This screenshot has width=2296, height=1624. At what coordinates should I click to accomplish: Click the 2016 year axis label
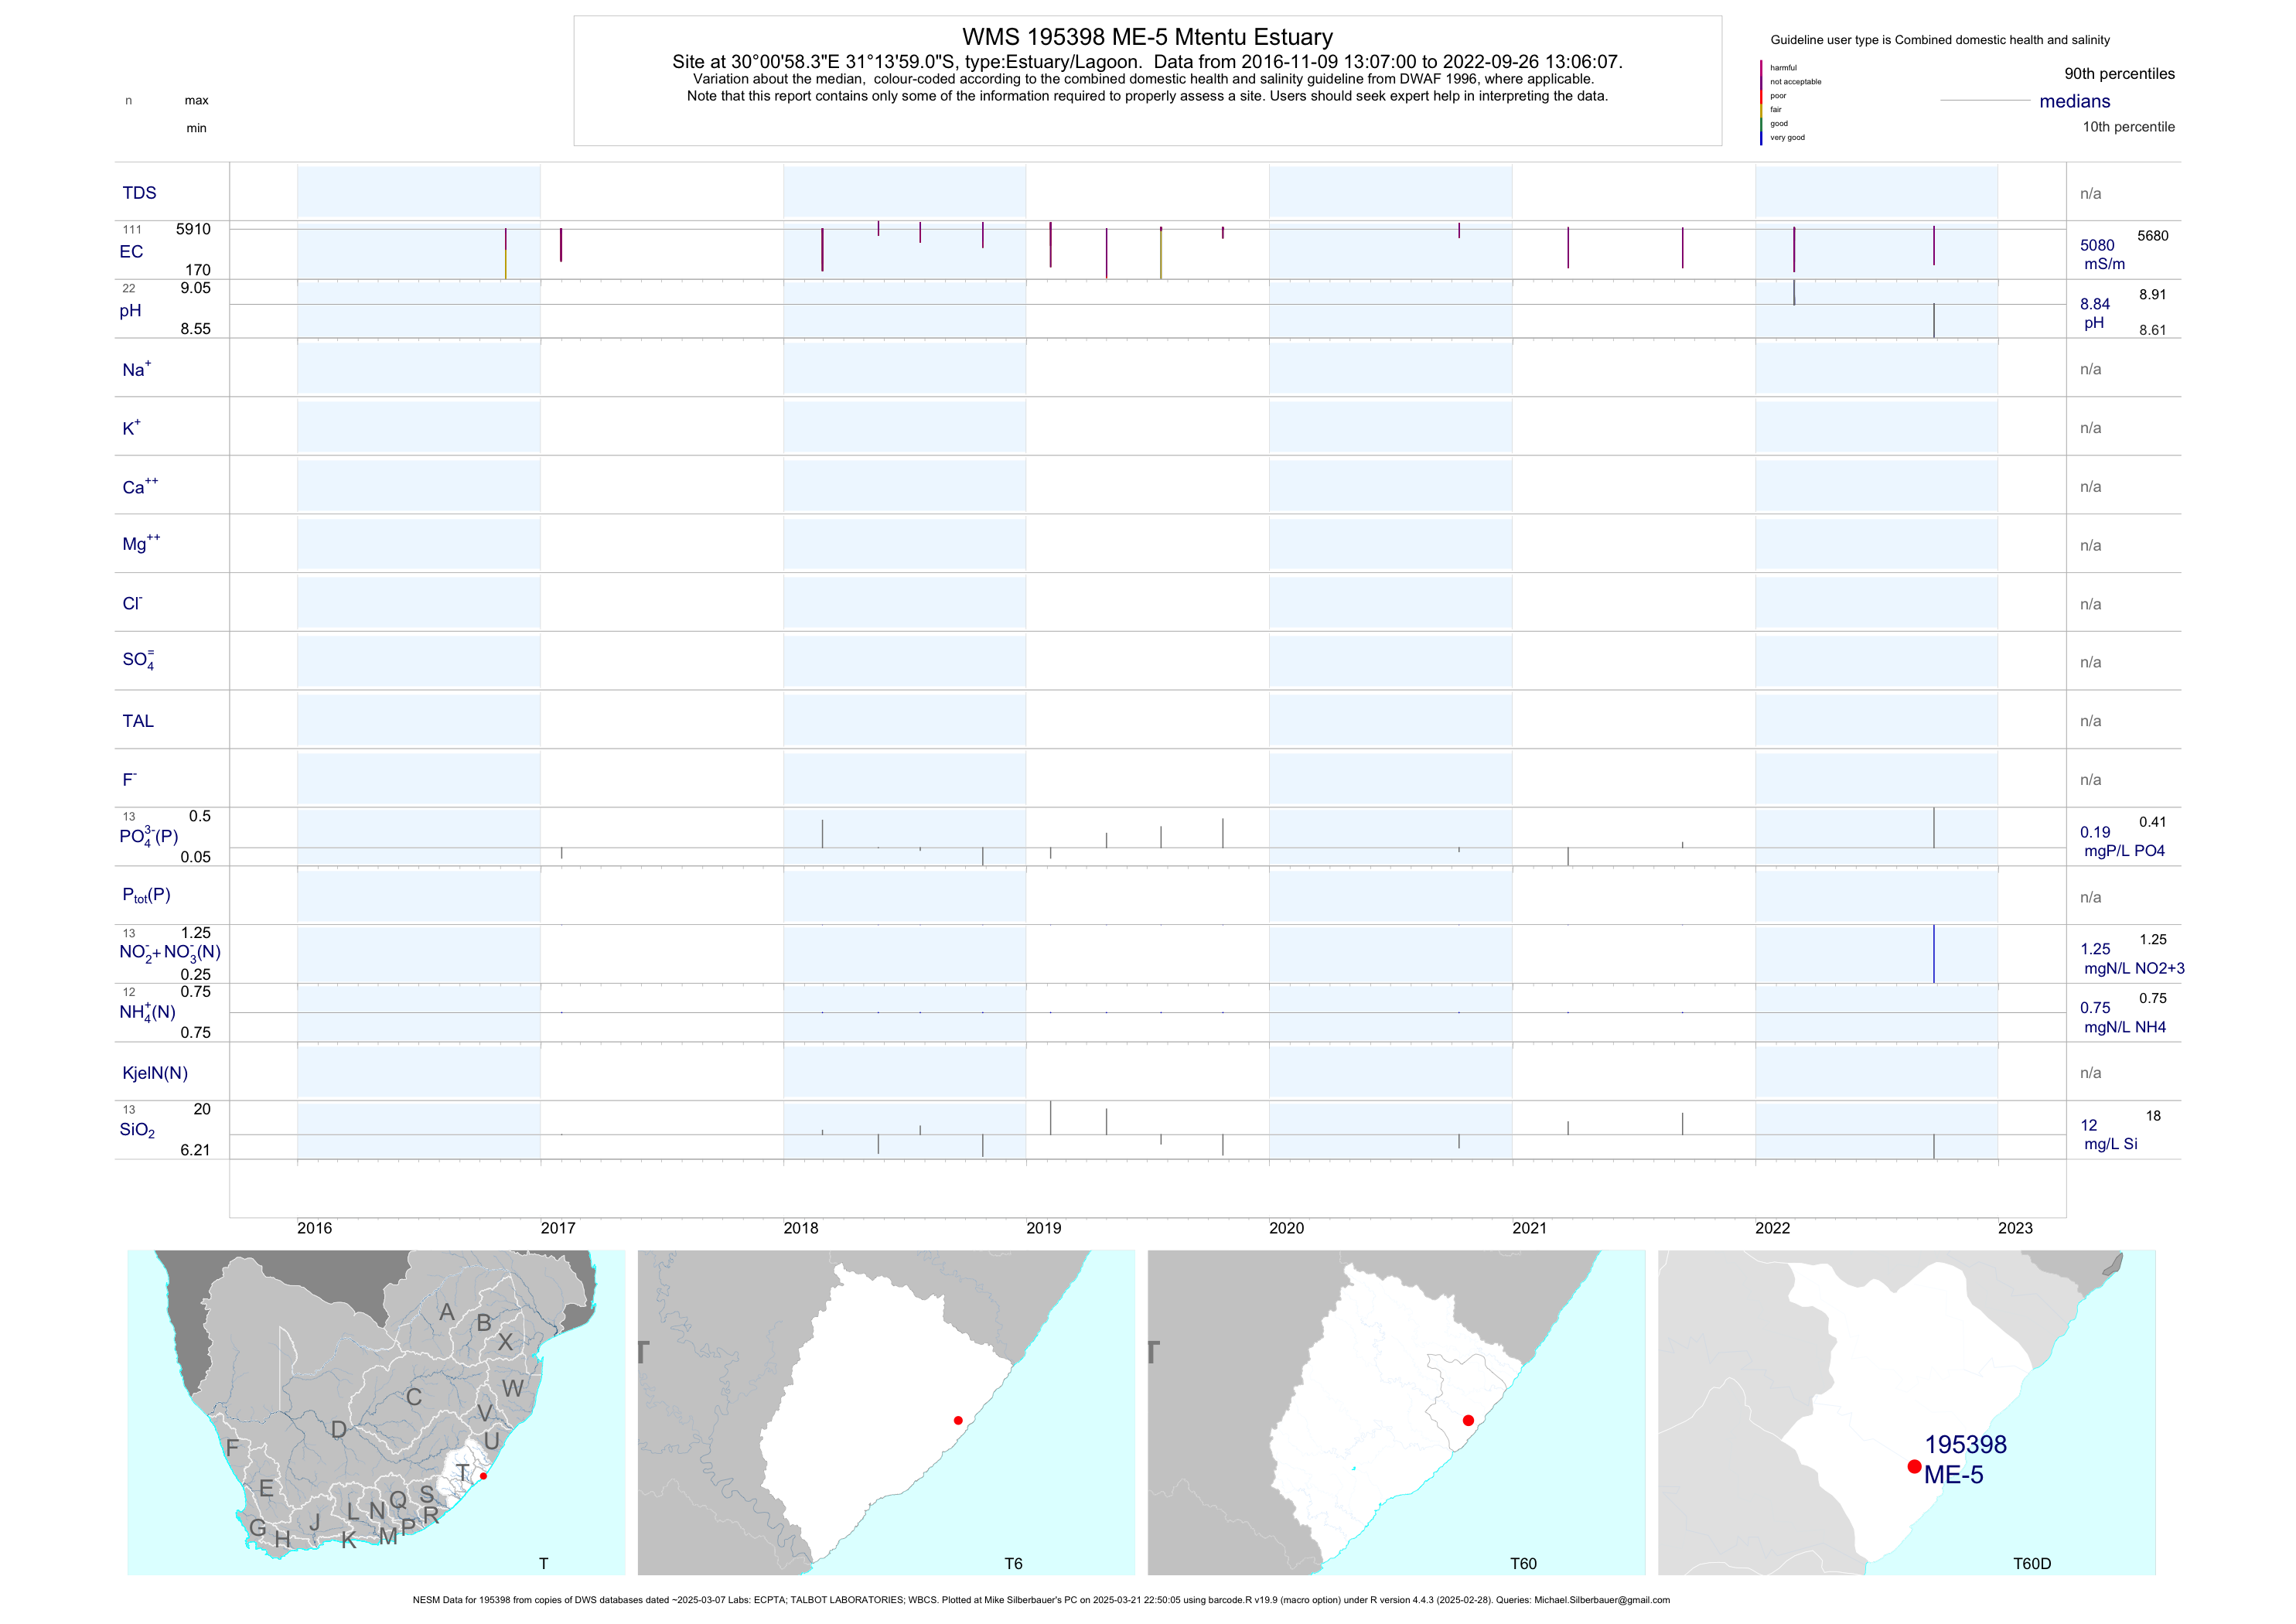coord(314,1228)
